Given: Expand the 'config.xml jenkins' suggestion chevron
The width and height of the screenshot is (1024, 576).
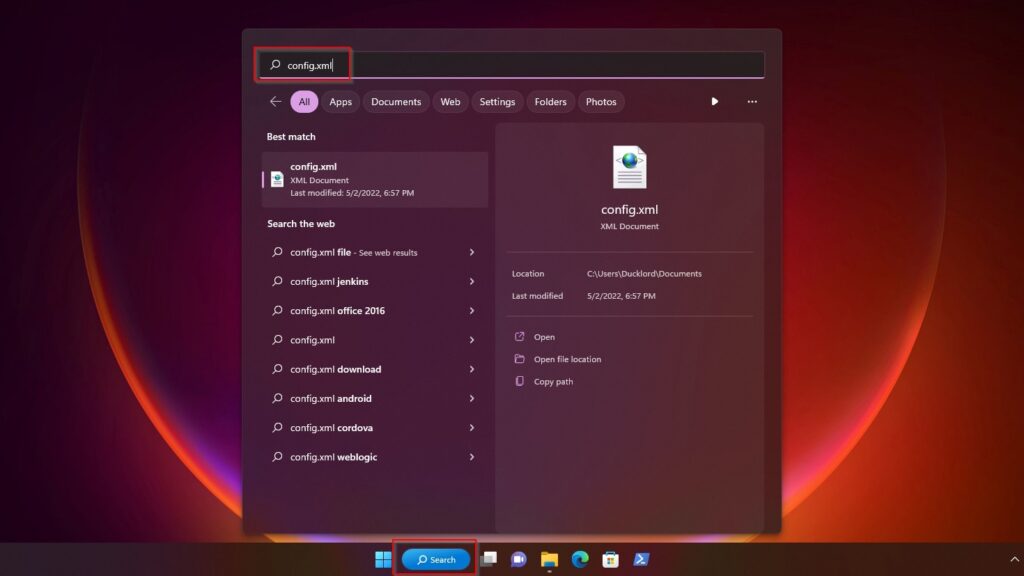Looking at the screenshot, I should [x=472, y=281].
